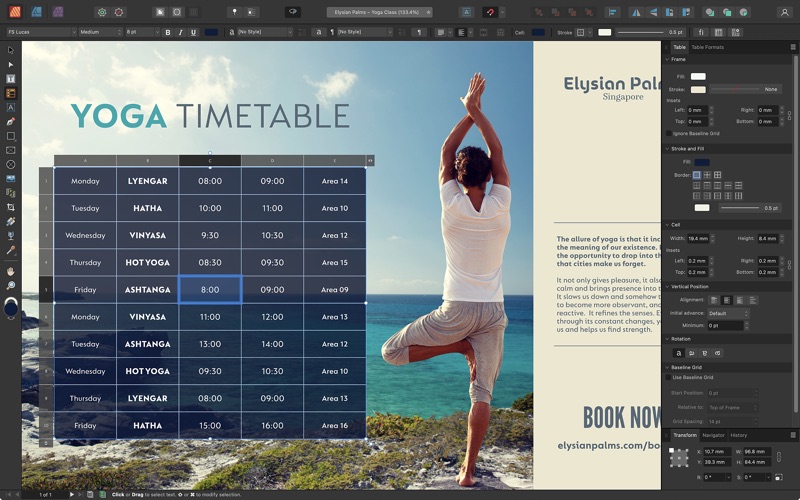Click the 8:00 cell in Friday row
The image size is (800, 500).
point(210,290)
